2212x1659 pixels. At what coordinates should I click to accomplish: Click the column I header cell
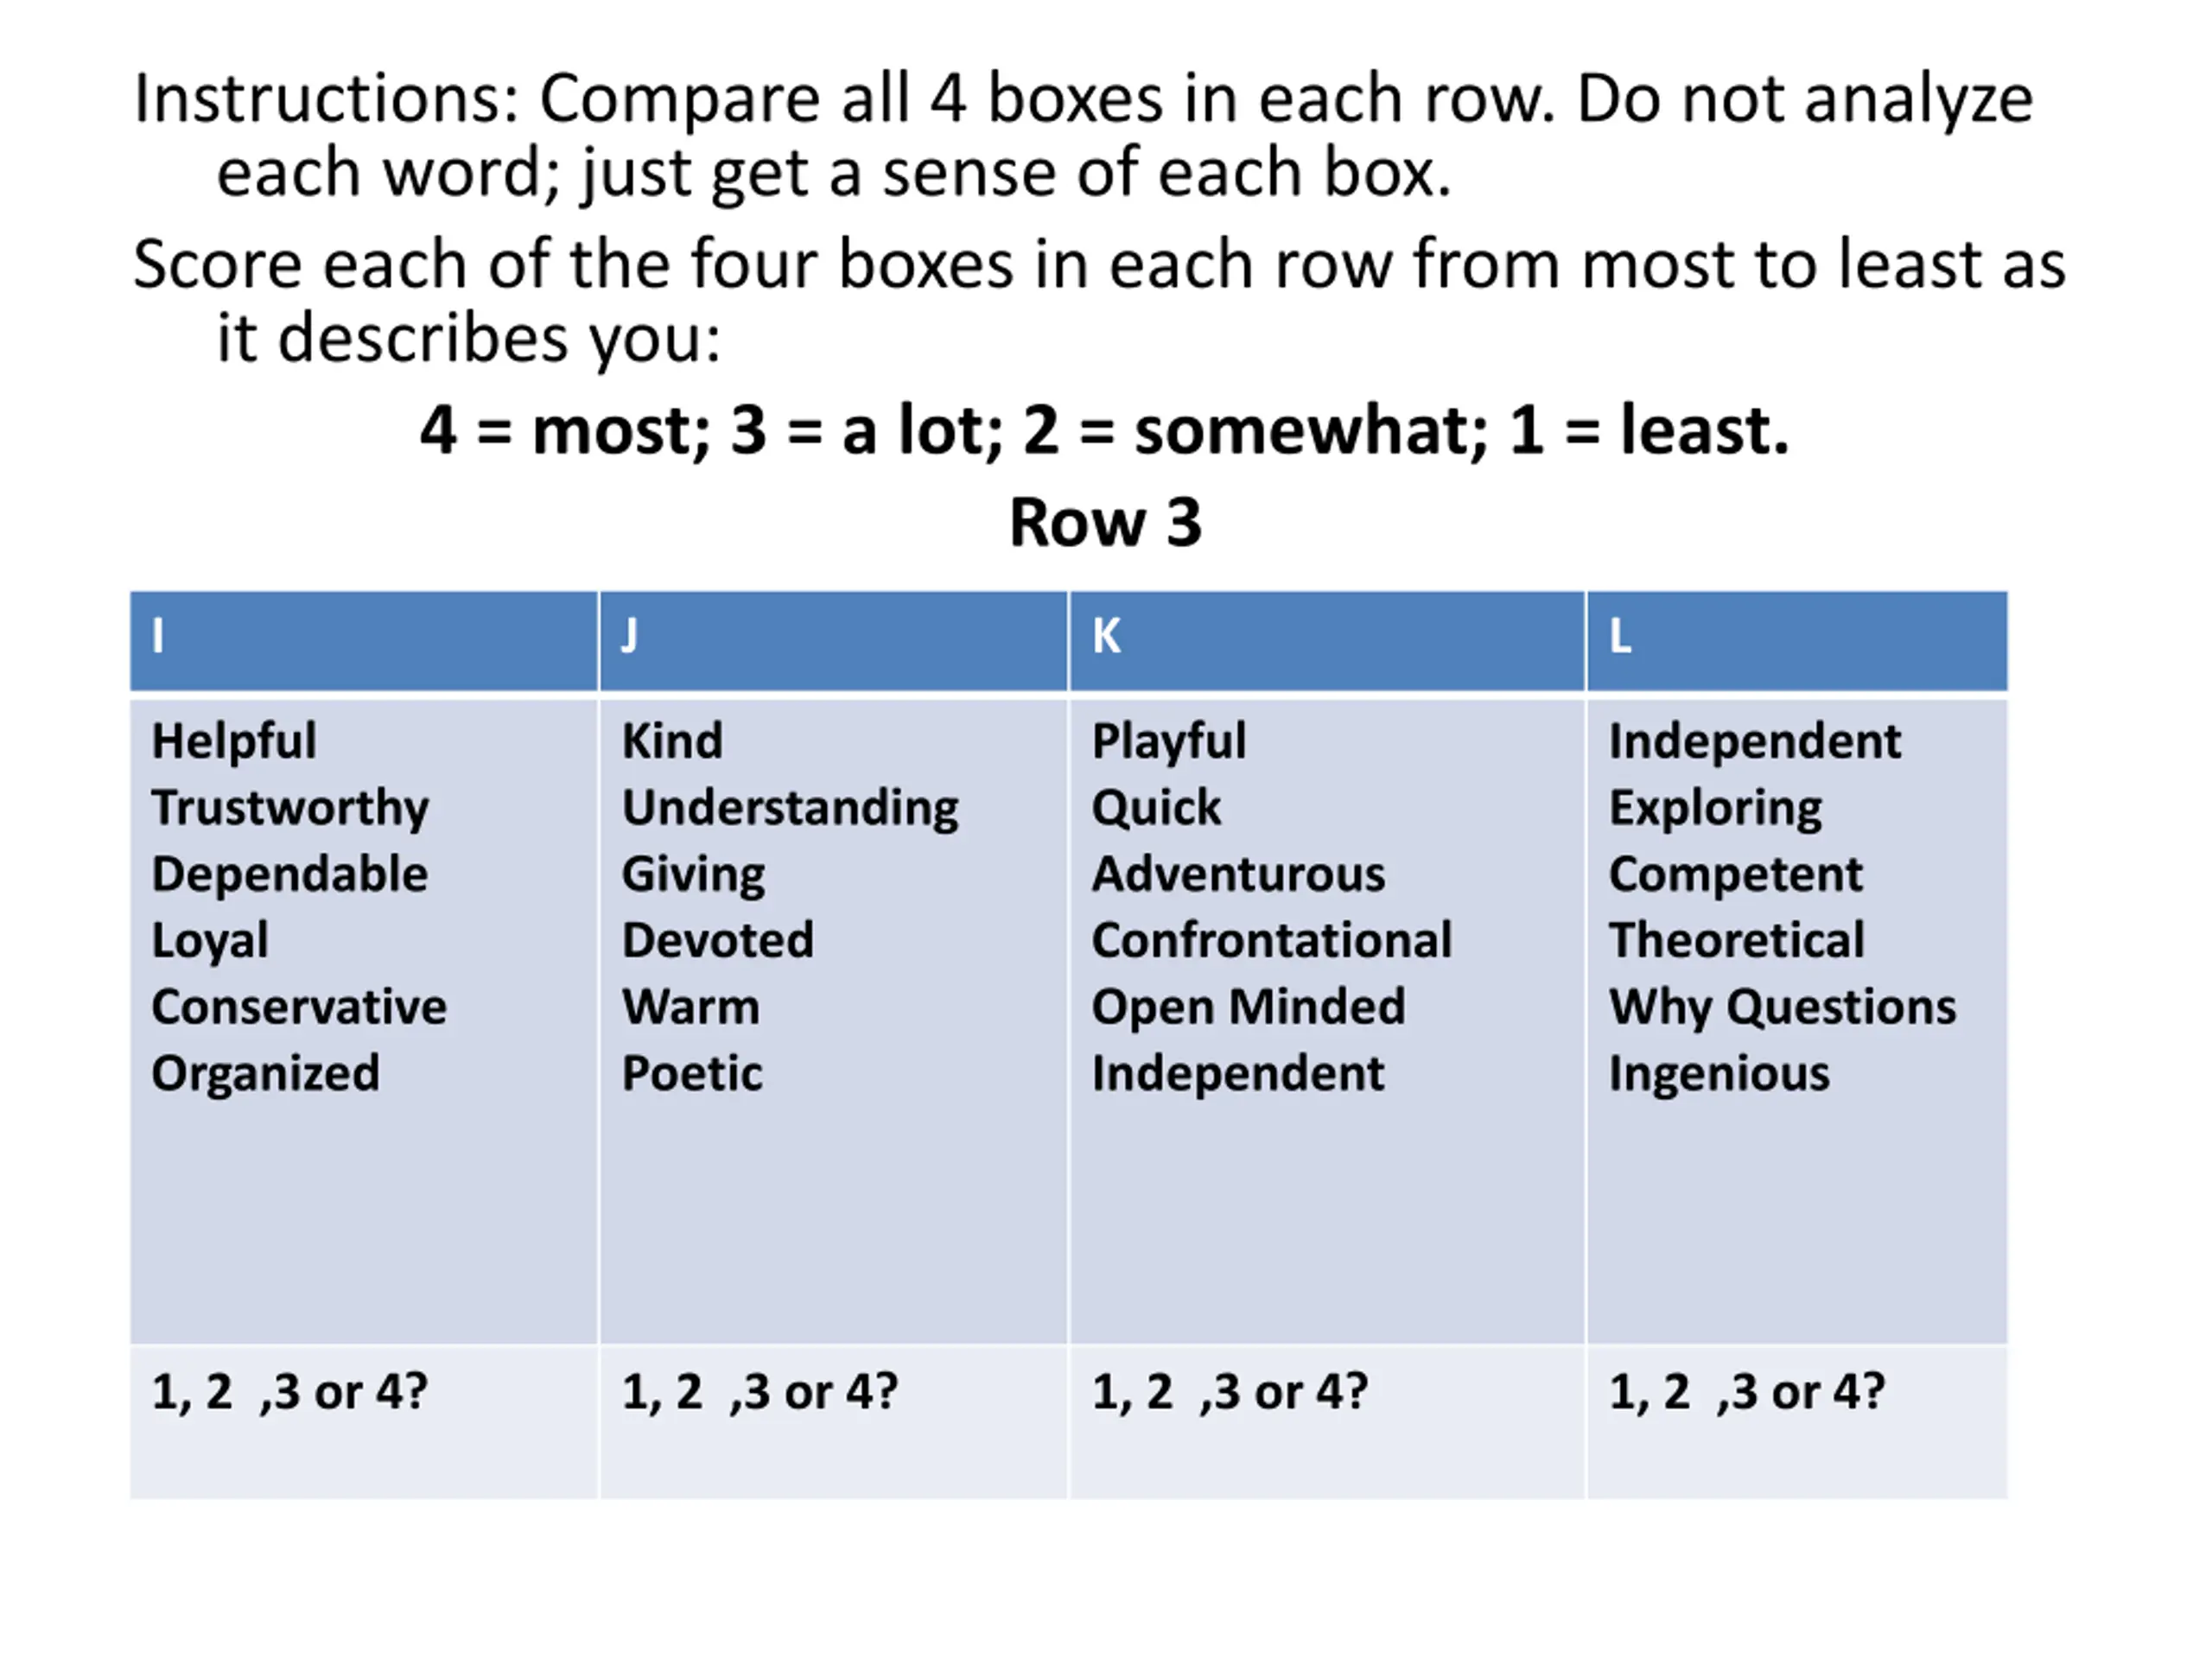(x=363, y=640)
